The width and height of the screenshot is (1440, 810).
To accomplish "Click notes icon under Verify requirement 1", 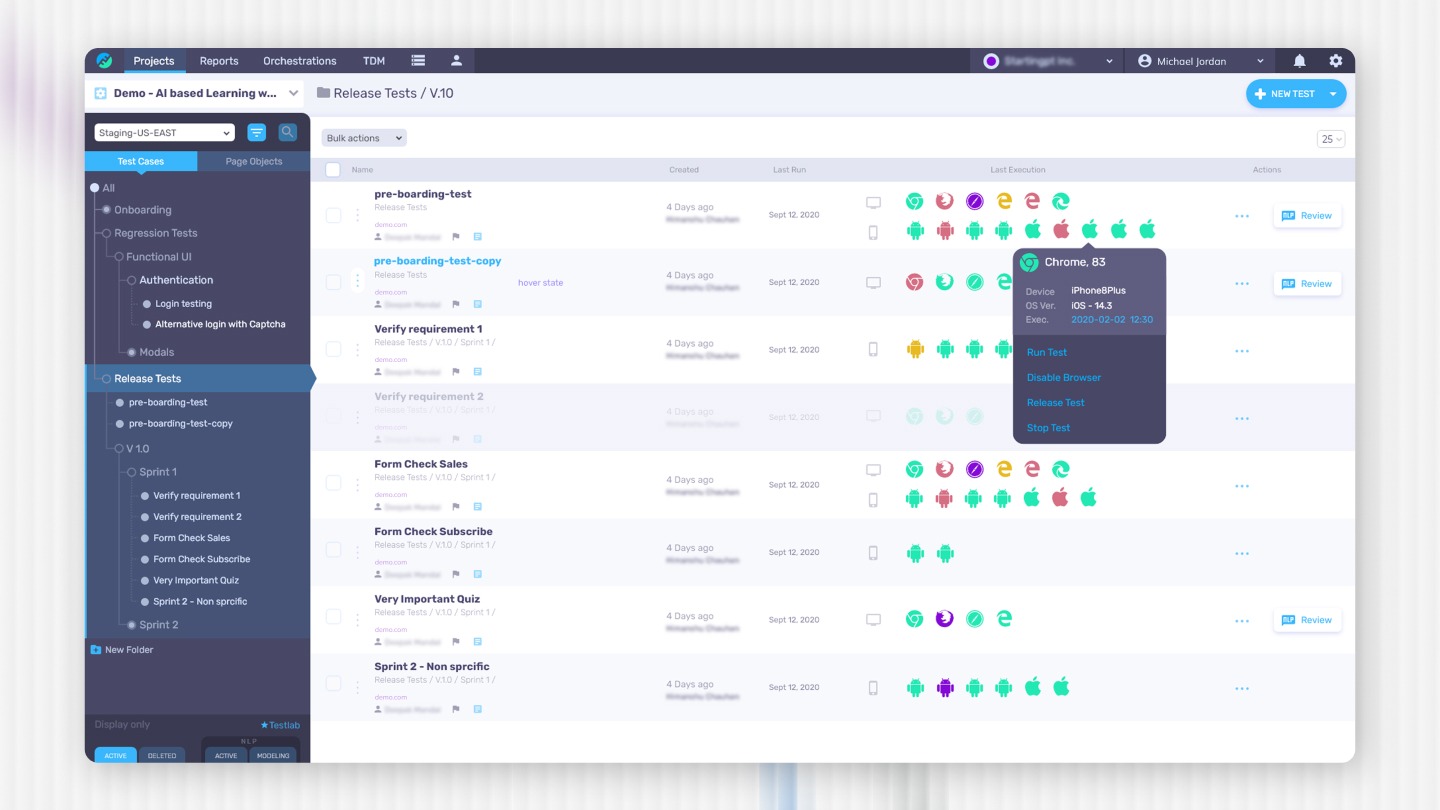I will (x=477, y=372).
